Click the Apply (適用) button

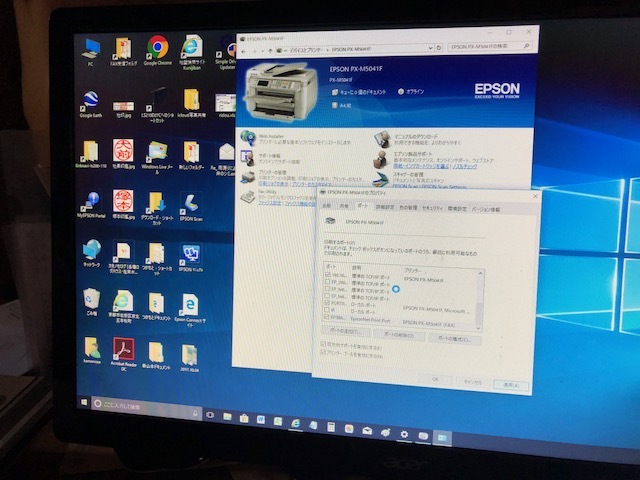(511, 385)
